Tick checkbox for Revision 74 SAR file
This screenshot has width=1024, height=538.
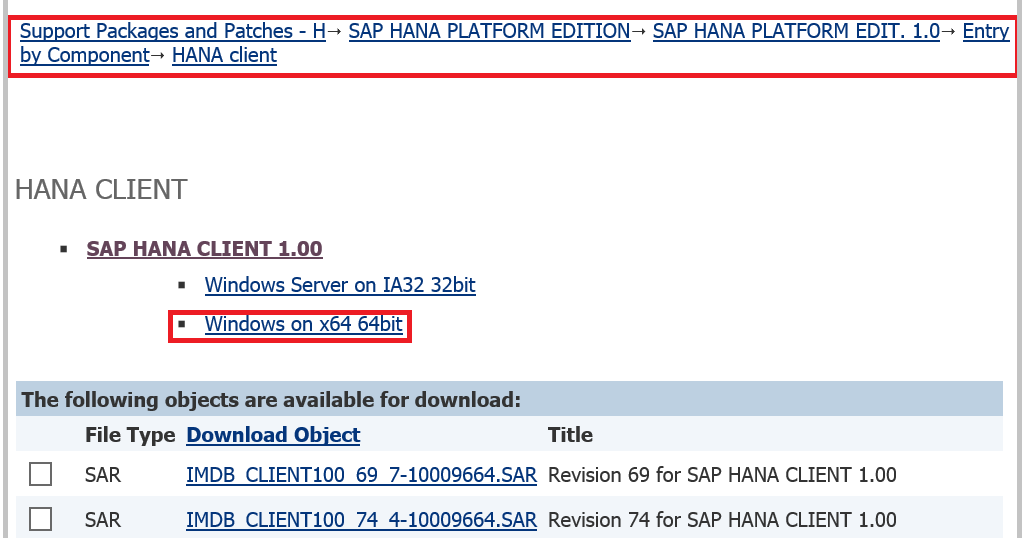coord(40,520)
